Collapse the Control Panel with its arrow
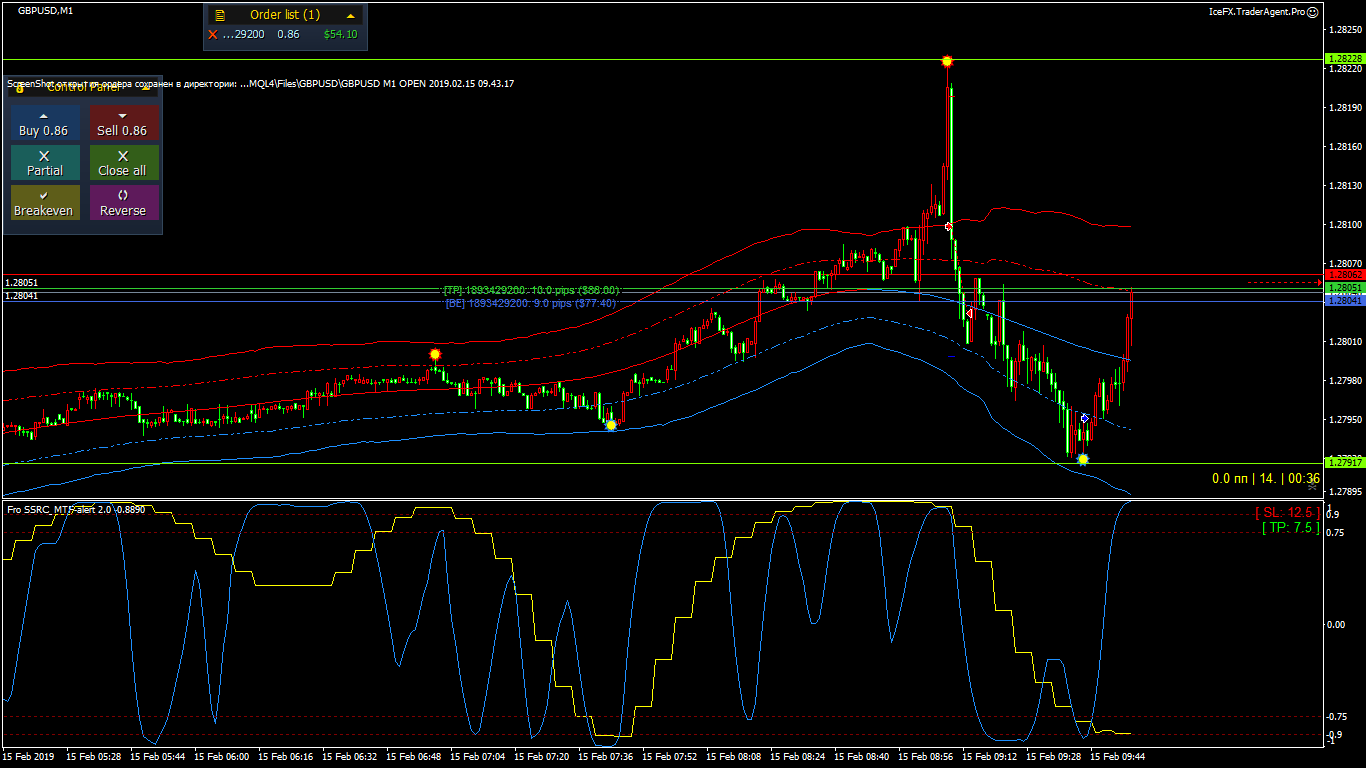Viewport: 1366px width, 768px height. [146, 88]
